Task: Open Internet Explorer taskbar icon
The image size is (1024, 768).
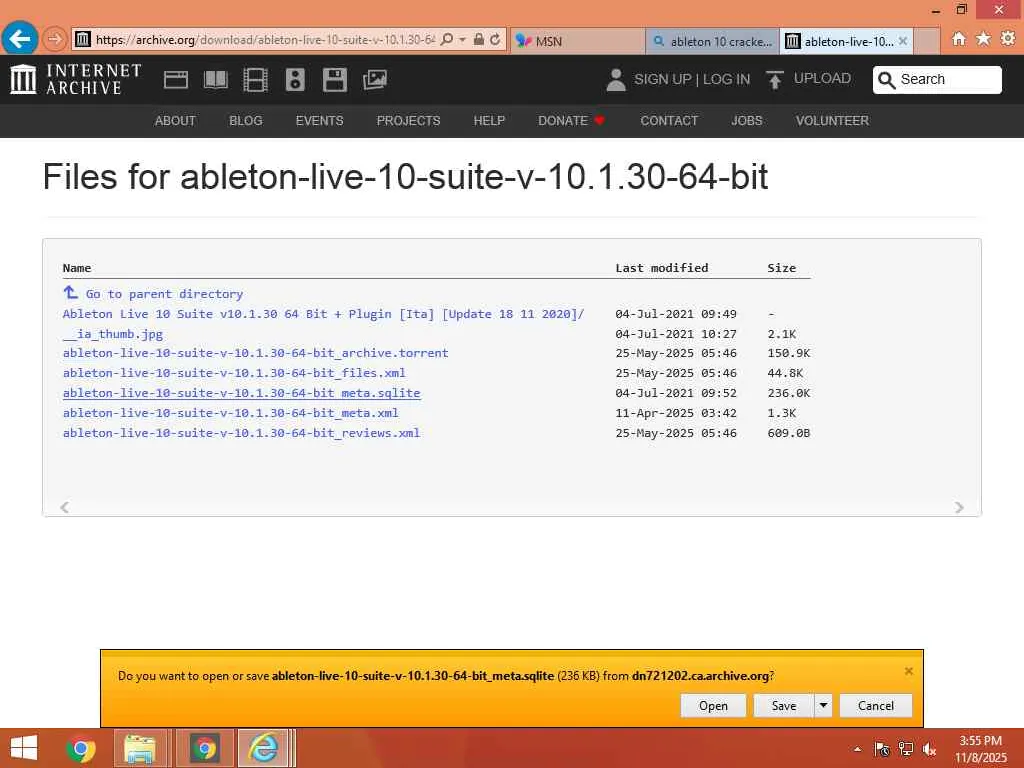Action: tap(264, 748)
